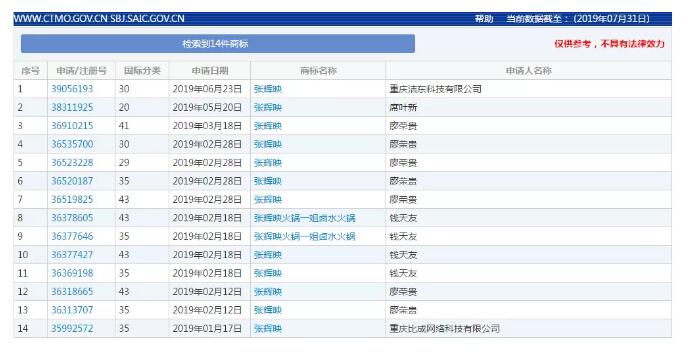
Task: Click the 商标名称 column header
Action: coord(318,71)
